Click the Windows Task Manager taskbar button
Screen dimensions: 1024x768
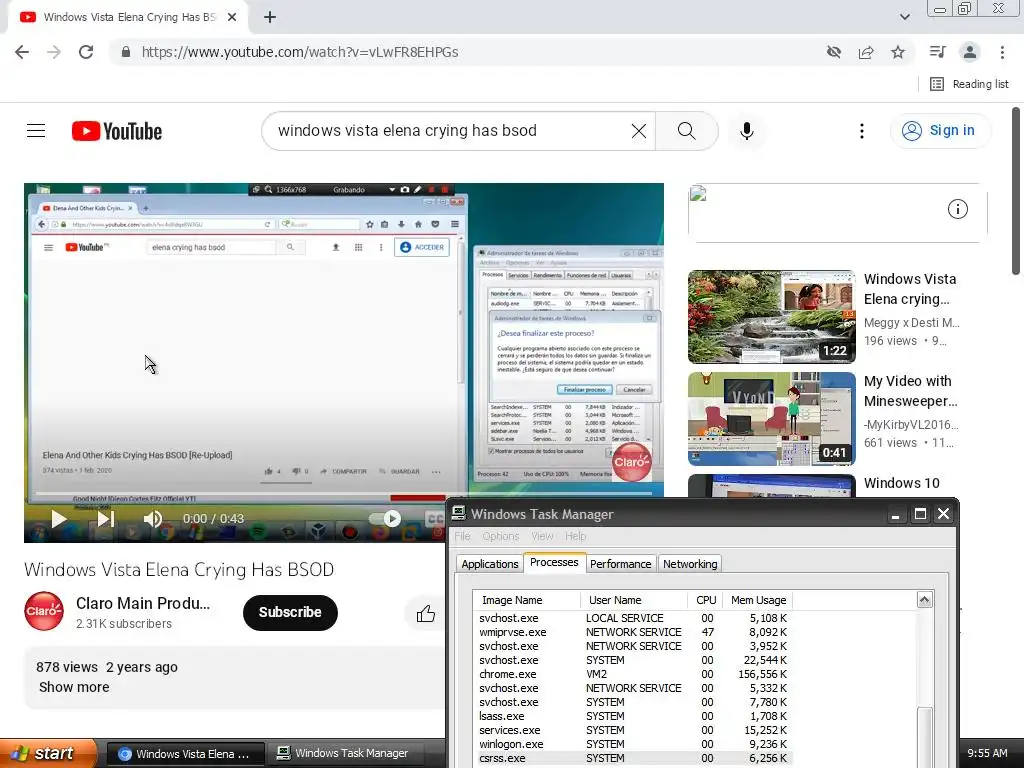pyautogui.click(x=346, y=754)
